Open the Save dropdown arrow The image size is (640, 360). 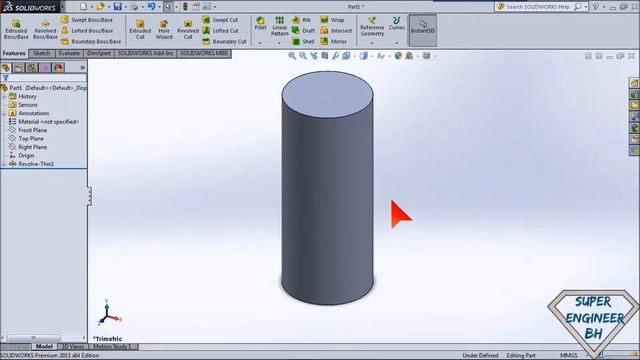125,7
